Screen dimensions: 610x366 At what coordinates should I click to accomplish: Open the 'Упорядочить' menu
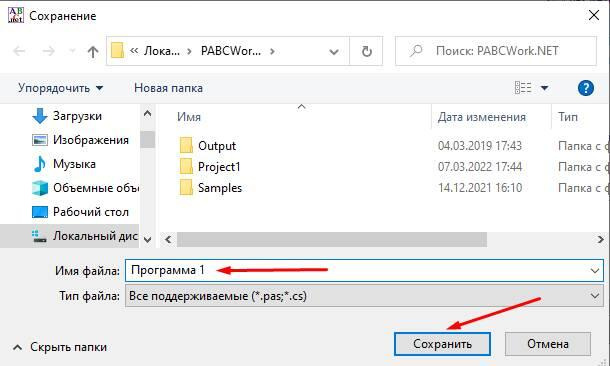coord(60,88)
